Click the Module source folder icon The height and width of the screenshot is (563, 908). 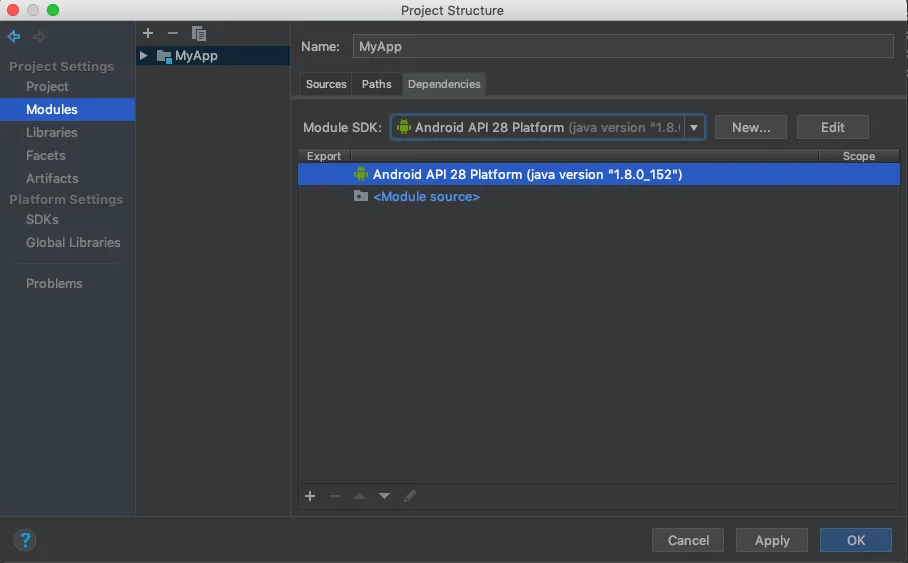[361, 196]
